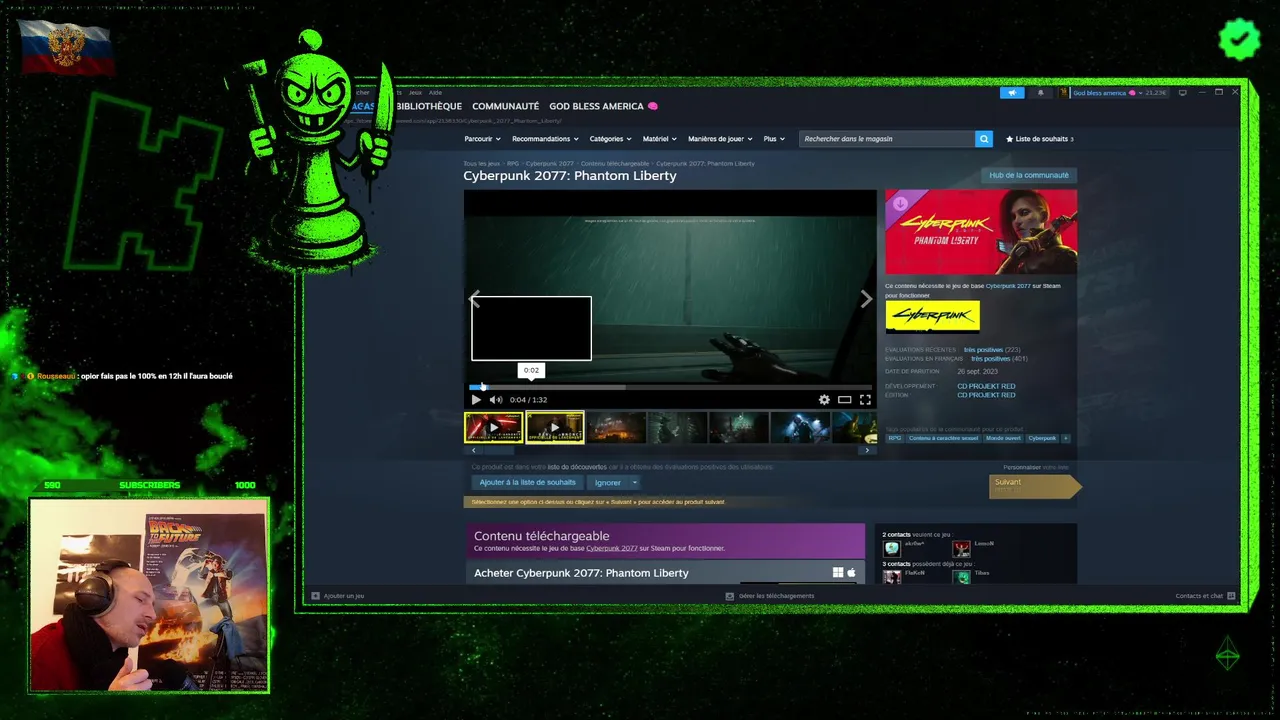This screenshot has width=1280, height=720.
Task: Open the Jeux menu
Action: [x=415, y=92]
